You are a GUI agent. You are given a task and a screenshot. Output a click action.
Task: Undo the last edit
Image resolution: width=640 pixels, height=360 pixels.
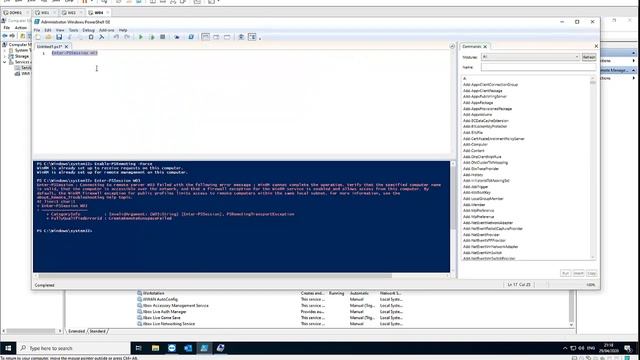(x=116, y=37)
